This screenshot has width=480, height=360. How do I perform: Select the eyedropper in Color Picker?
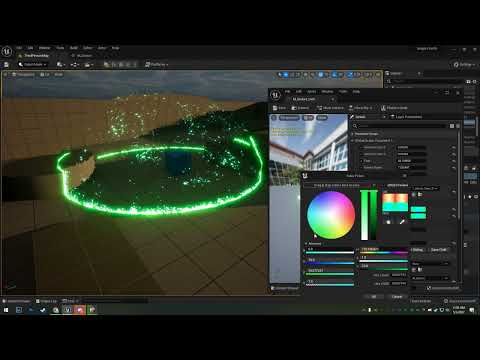pyautogui.click(x=402, y=221)
